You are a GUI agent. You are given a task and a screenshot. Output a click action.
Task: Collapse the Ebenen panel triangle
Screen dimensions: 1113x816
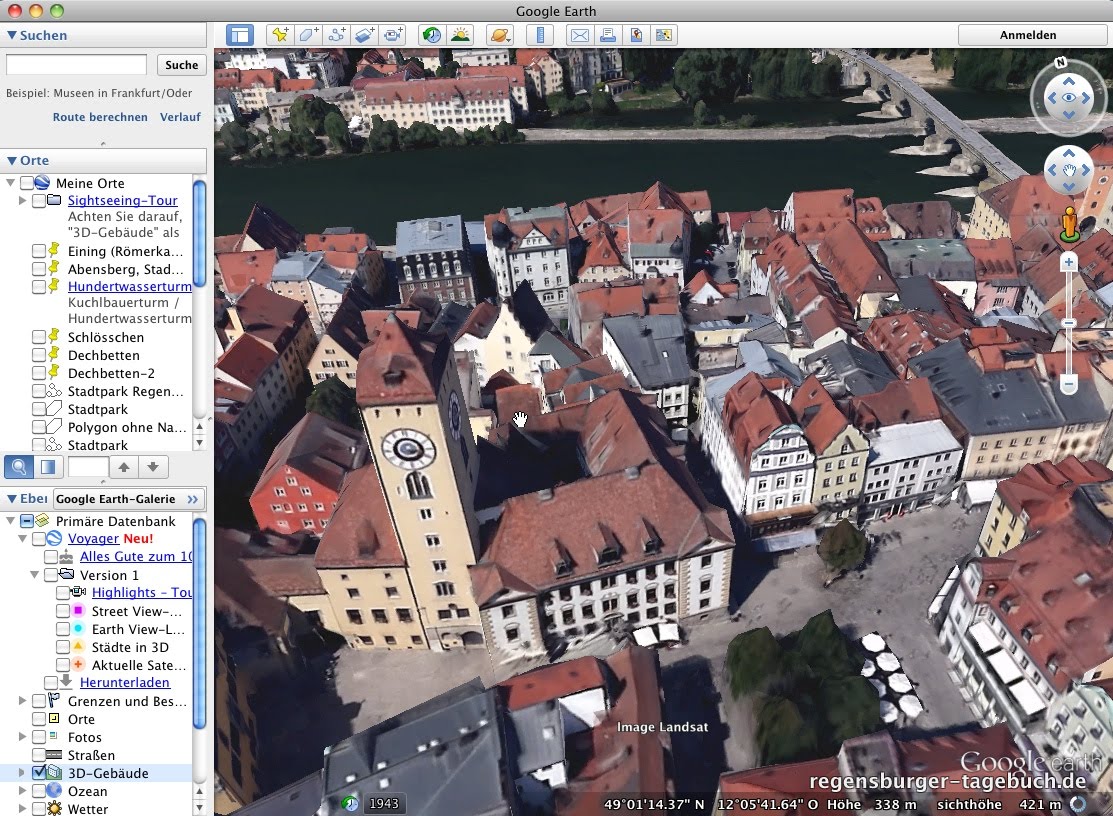(11, 499)
